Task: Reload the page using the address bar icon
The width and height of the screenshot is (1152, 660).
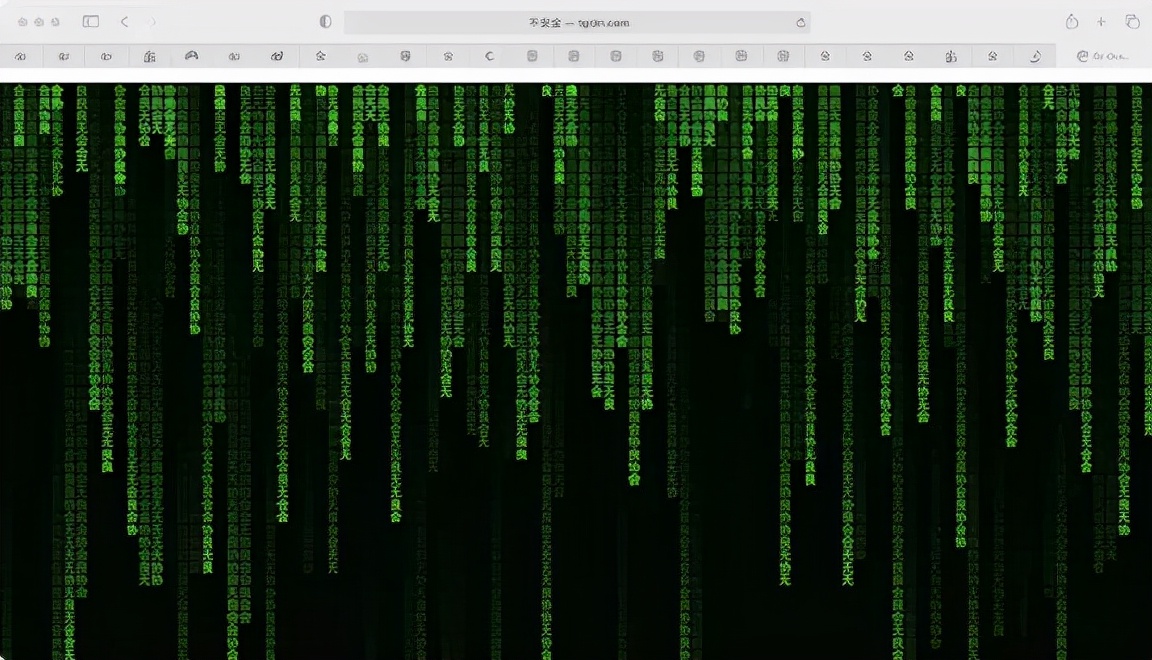Action: pos(801,23)
